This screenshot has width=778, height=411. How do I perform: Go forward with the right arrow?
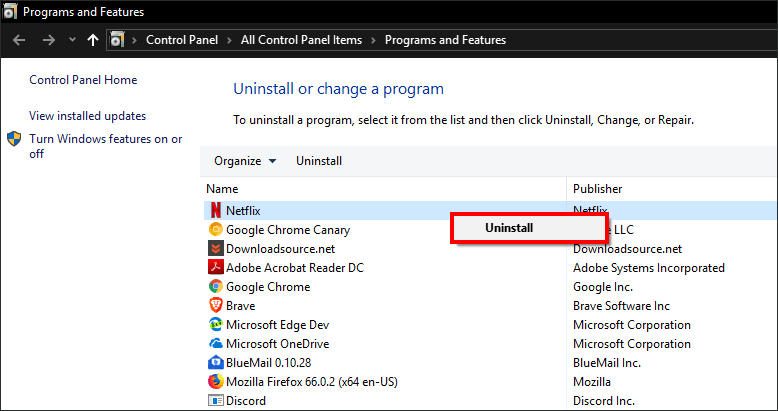click(x=49, y=40)
